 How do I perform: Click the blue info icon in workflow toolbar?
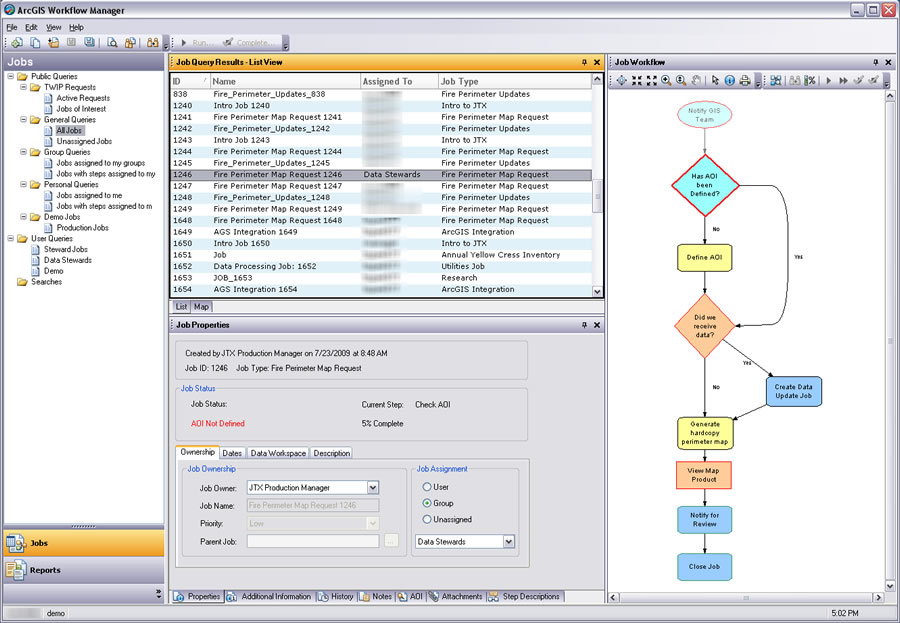tap(730, 81)
